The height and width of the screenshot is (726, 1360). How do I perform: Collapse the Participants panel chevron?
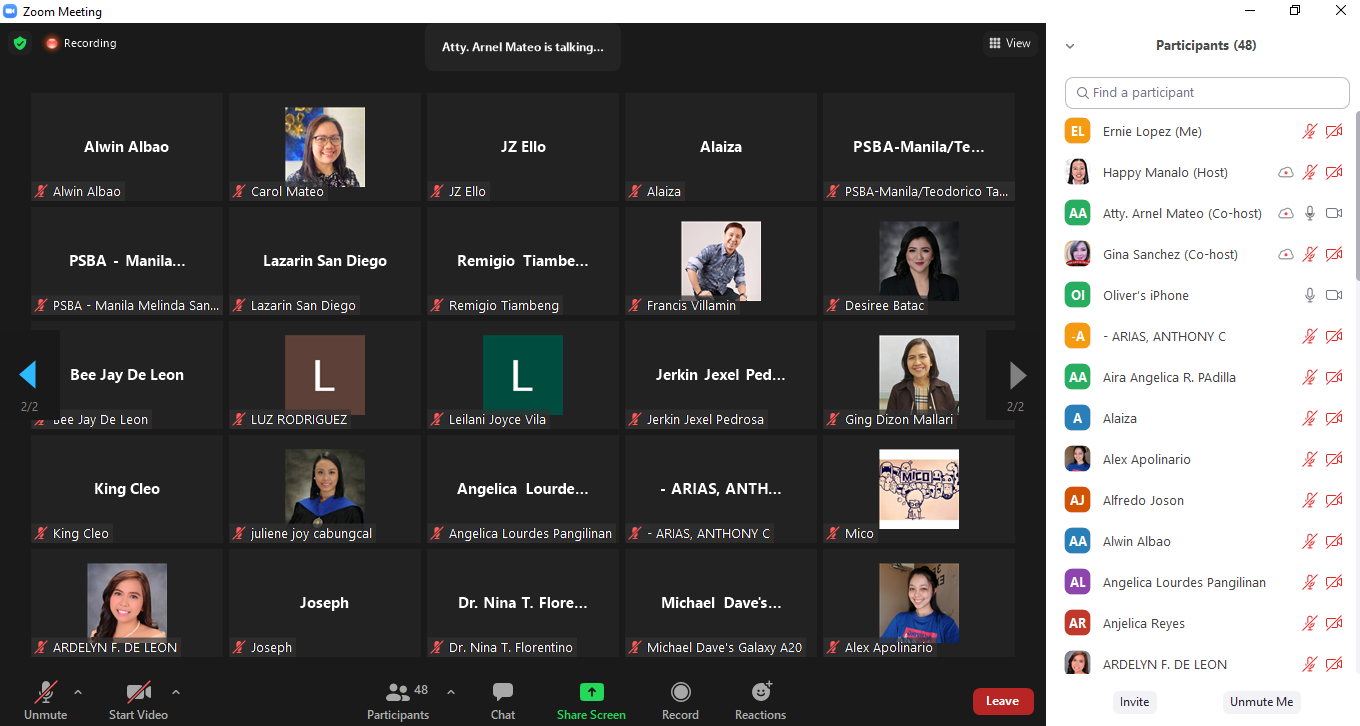(1070, 46)
